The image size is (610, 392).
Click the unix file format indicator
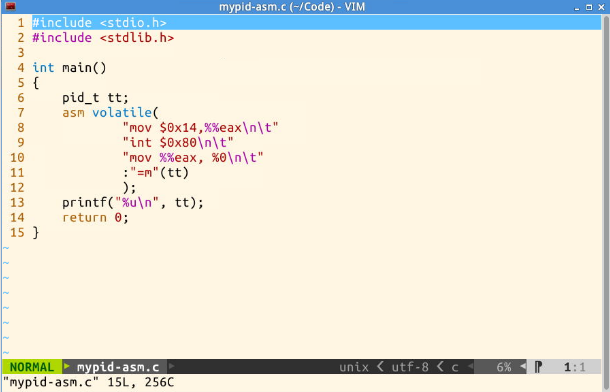[354, 367]
